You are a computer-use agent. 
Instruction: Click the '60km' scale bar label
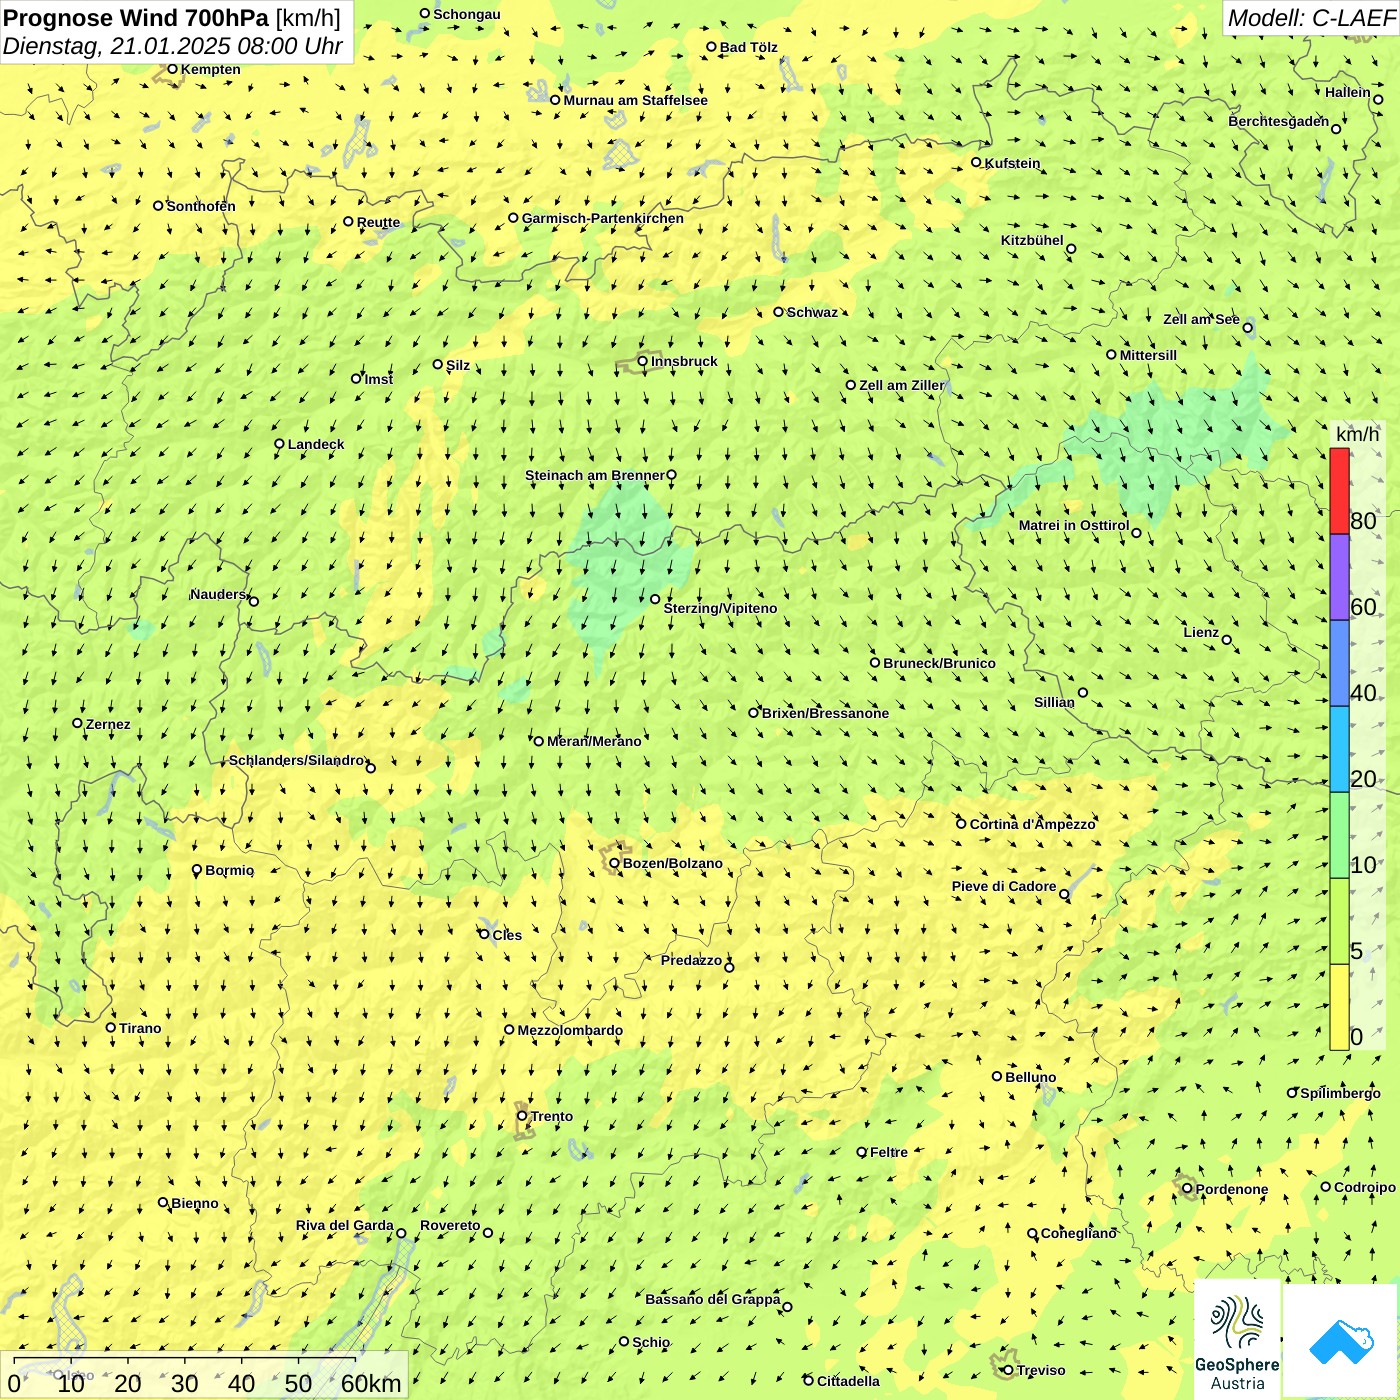[x=371, y=1384]
